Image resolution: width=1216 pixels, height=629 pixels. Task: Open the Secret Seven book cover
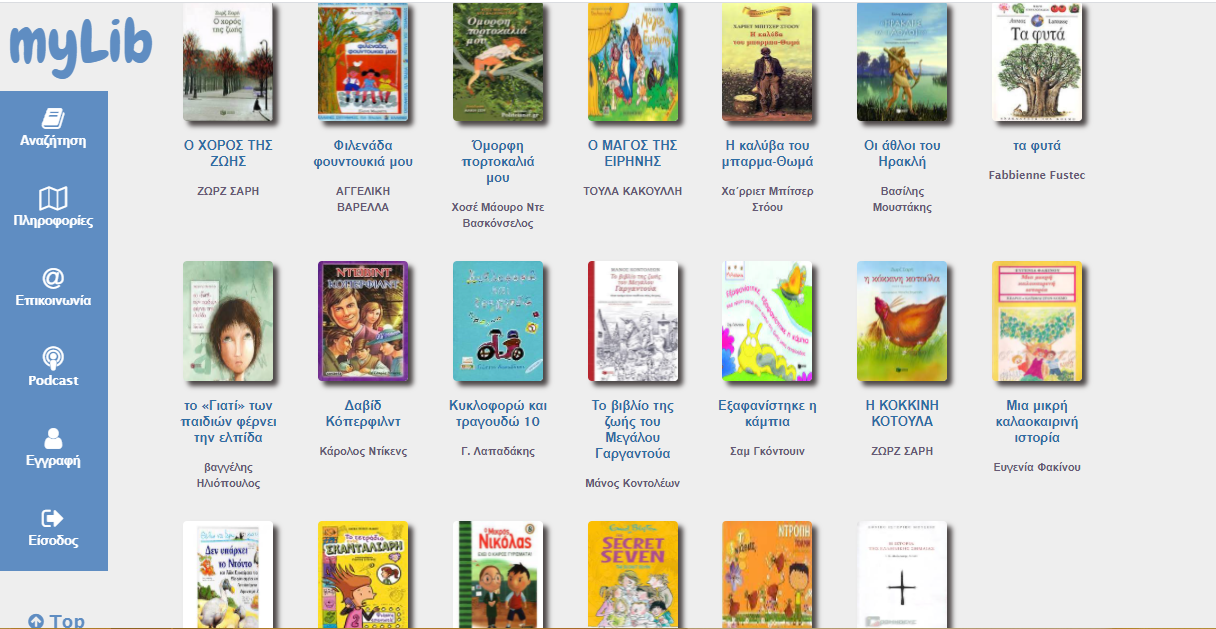point(633,575)
